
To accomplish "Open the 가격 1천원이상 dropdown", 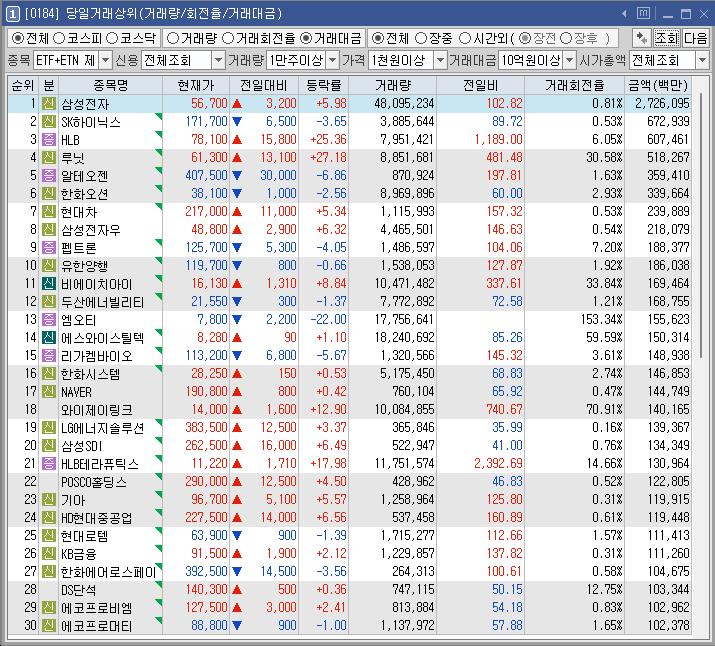I will coord(440,60).
